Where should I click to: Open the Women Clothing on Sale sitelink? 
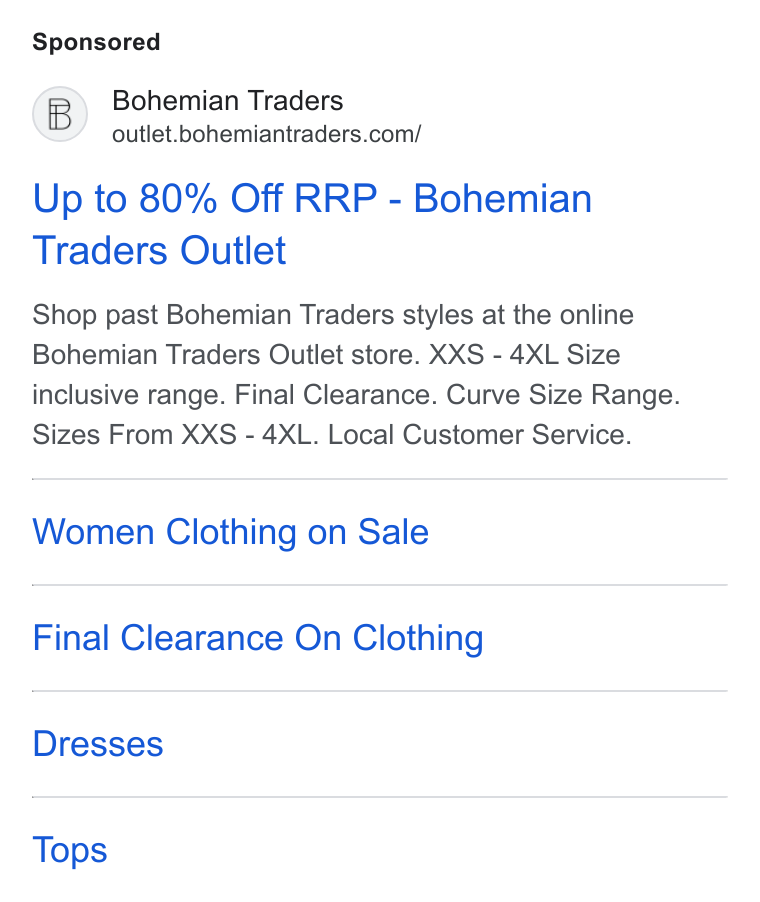[231, 532]
